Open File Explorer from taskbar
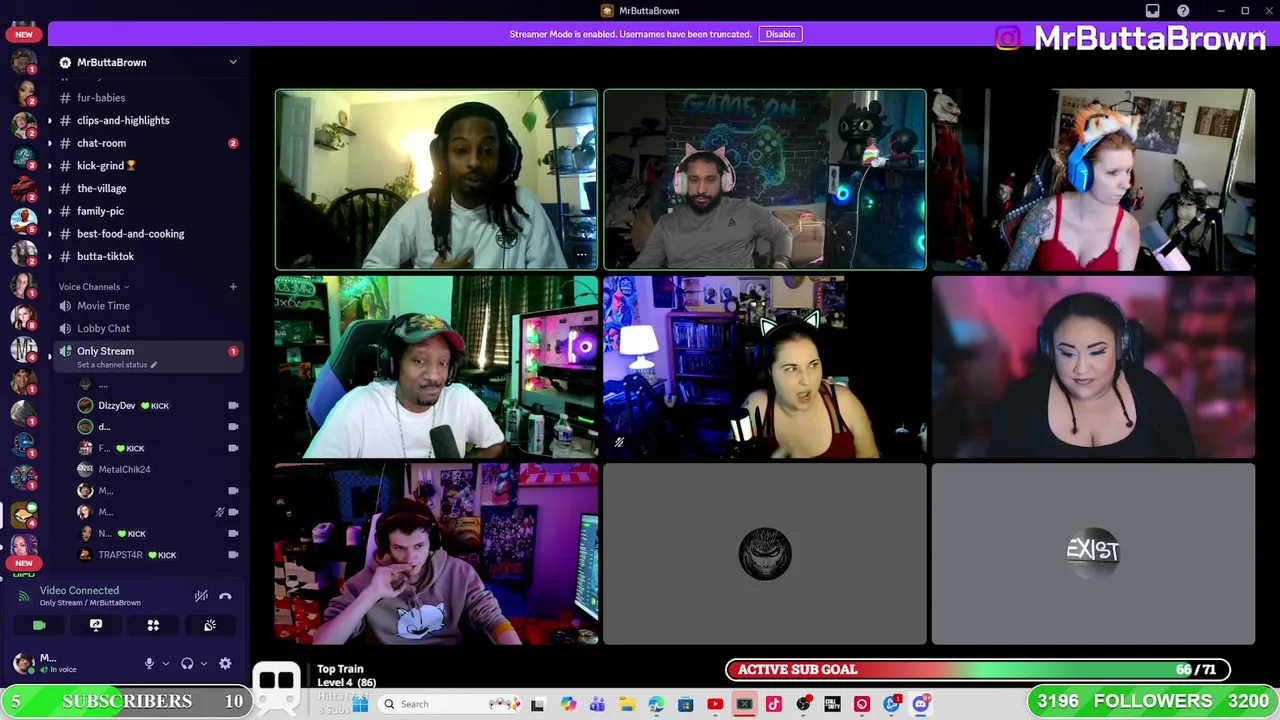 click(x=627, y=704)
